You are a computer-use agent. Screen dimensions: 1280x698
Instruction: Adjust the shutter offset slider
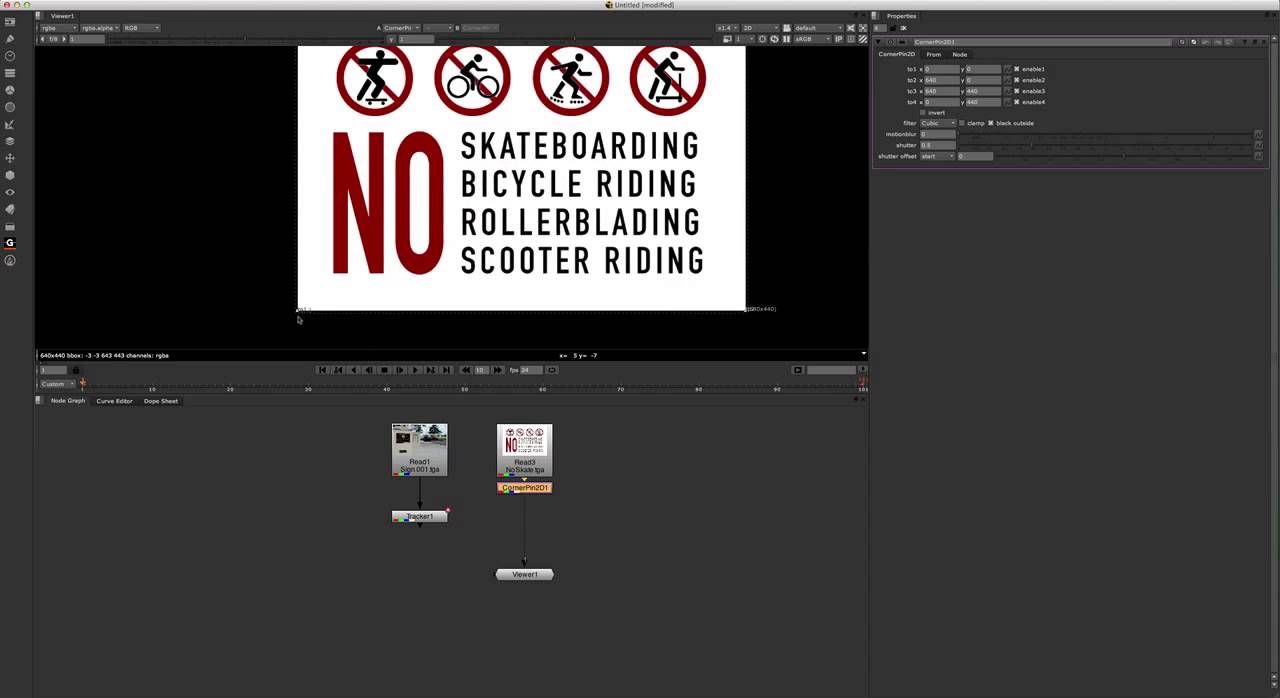pyautogui.click(x=1122, y=156)
